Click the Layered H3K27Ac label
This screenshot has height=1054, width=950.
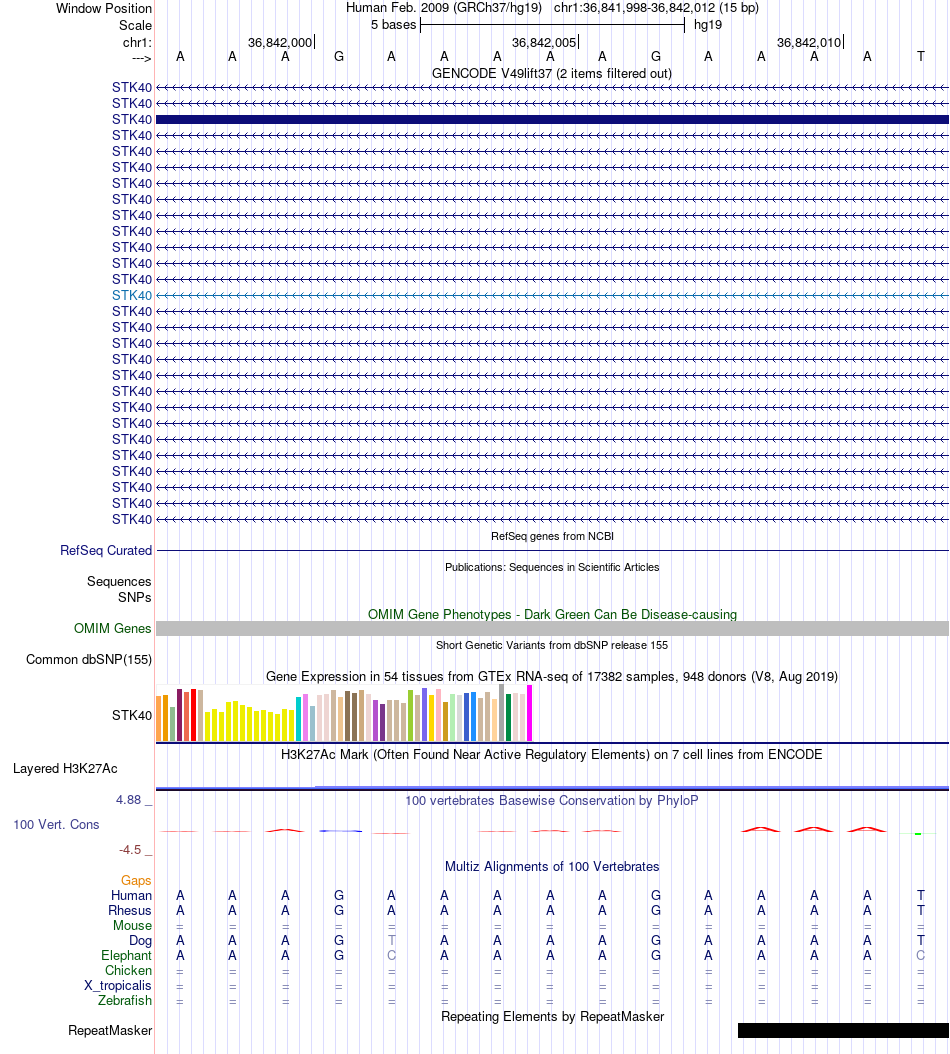tap(65, 769)
